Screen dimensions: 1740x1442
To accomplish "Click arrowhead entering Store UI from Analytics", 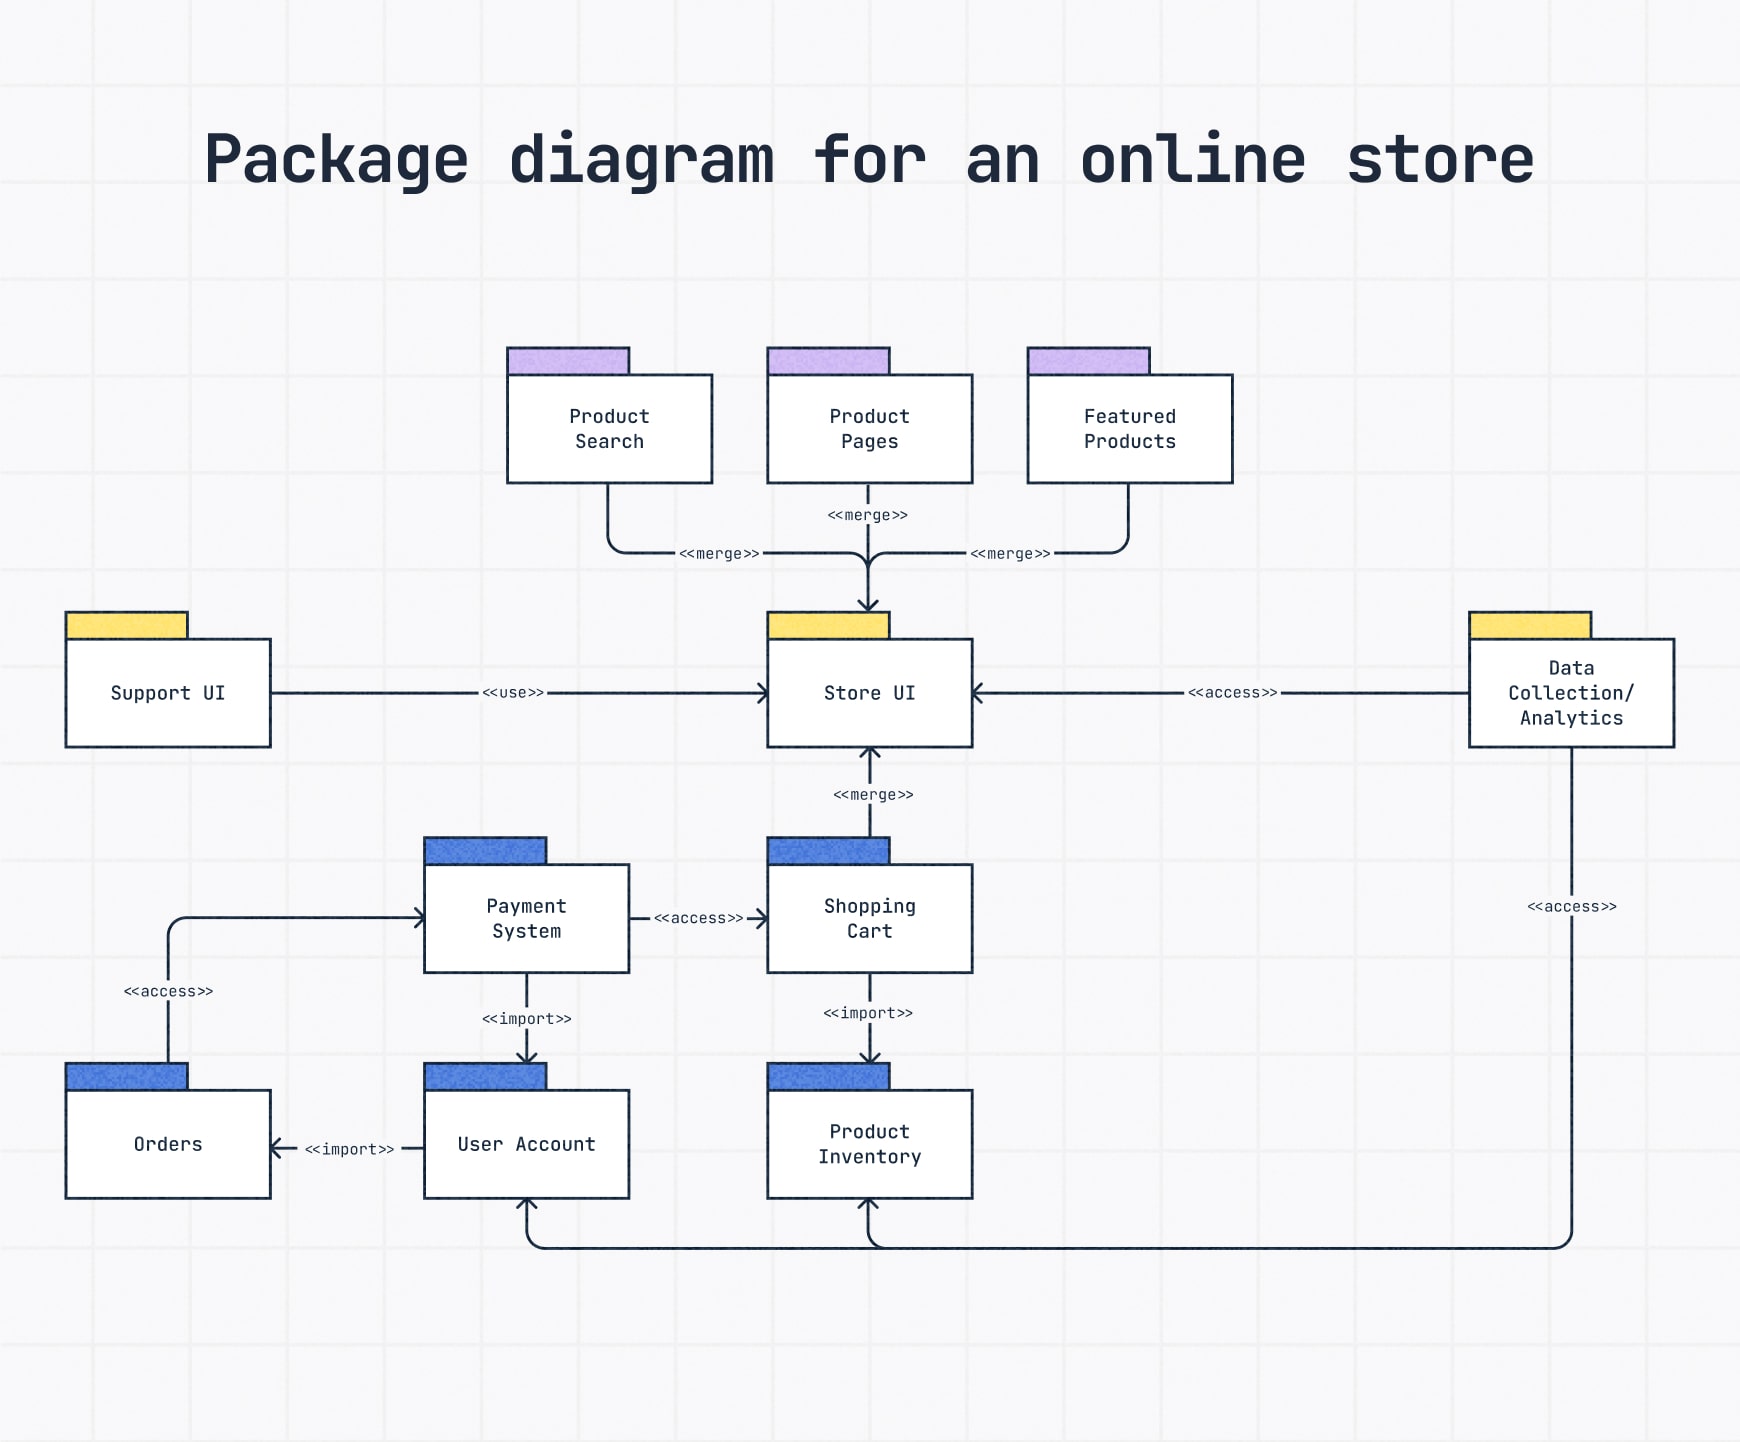I will (x=978, y=693).
